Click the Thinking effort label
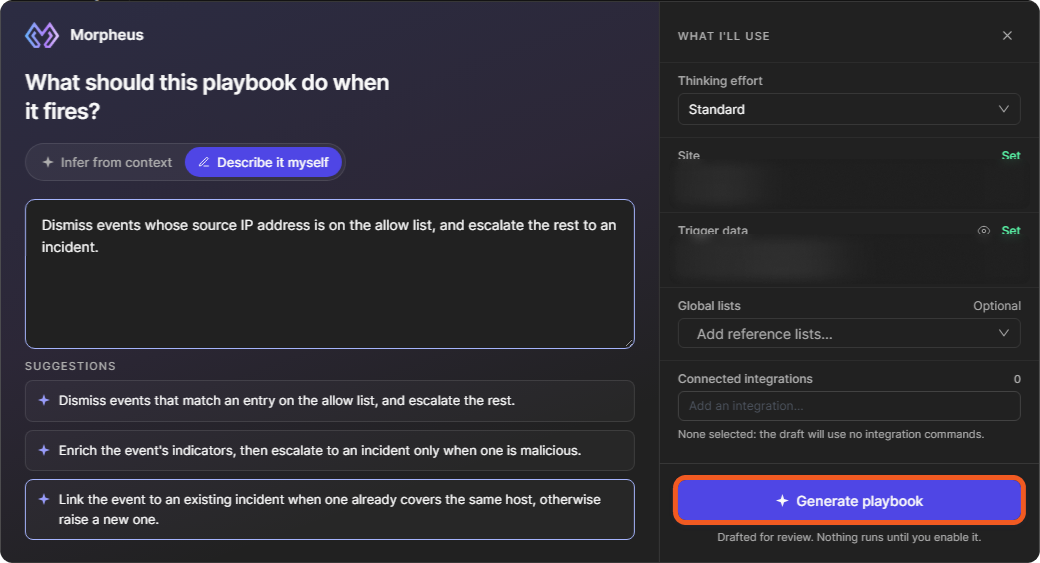The width and height of the screenshot is (1040, 563). pyautogui.click(x=720, y=81)
